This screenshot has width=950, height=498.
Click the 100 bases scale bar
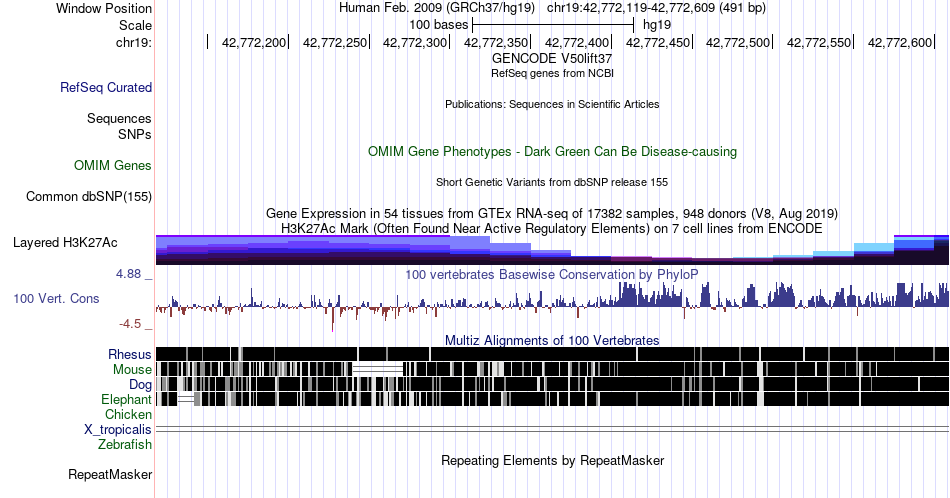click(x=553, y=25)
